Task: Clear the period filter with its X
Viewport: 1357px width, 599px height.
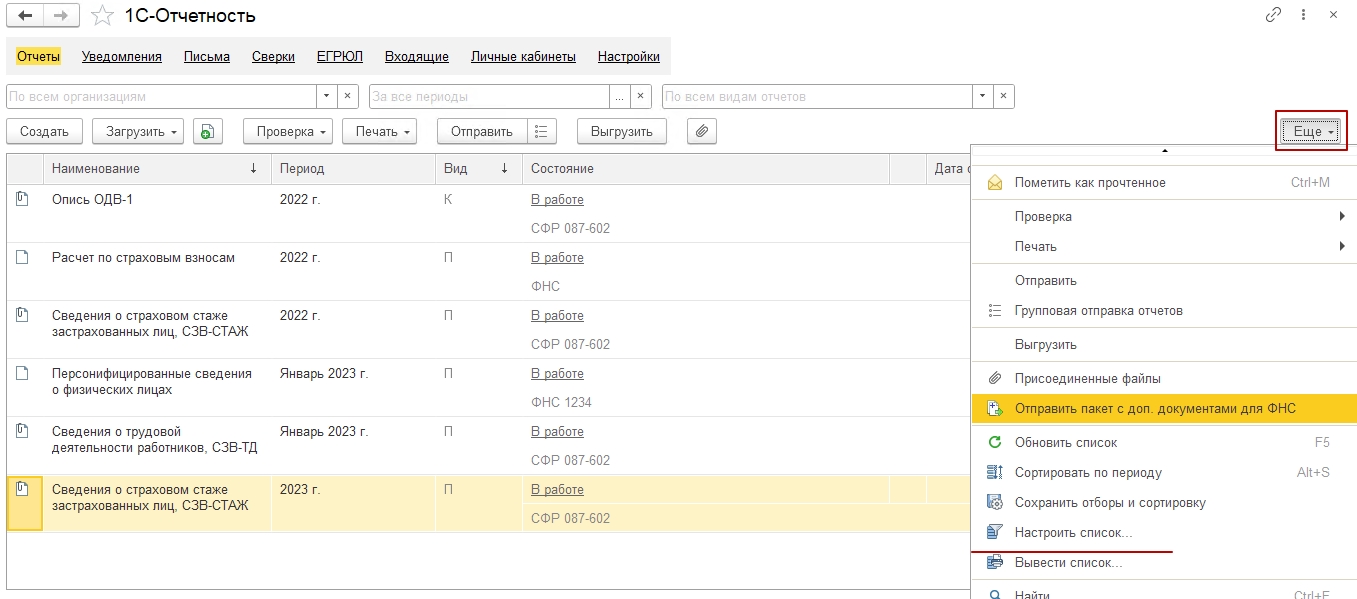Action: pos(642,97)
